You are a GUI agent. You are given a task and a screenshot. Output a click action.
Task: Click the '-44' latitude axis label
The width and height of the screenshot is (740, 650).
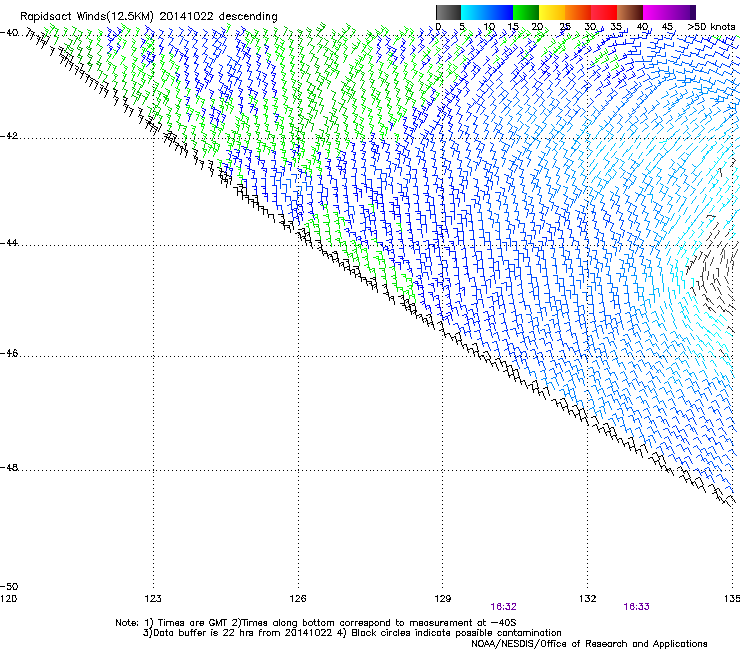(x=9, y=243)
